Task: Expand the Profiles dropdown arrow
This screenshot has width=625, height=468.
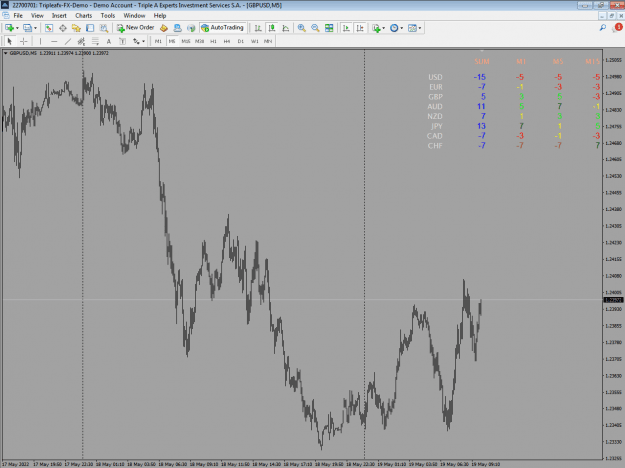Action: 35,28
